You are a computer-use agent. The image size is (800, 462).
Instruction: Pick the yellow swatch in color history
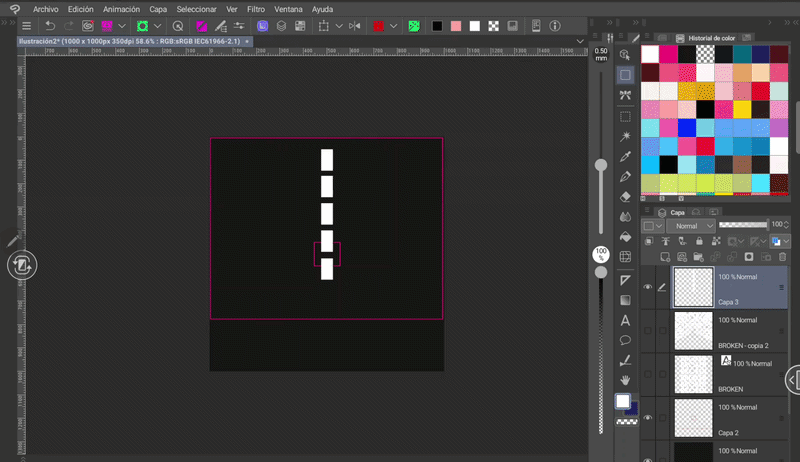tap(743, 108)
